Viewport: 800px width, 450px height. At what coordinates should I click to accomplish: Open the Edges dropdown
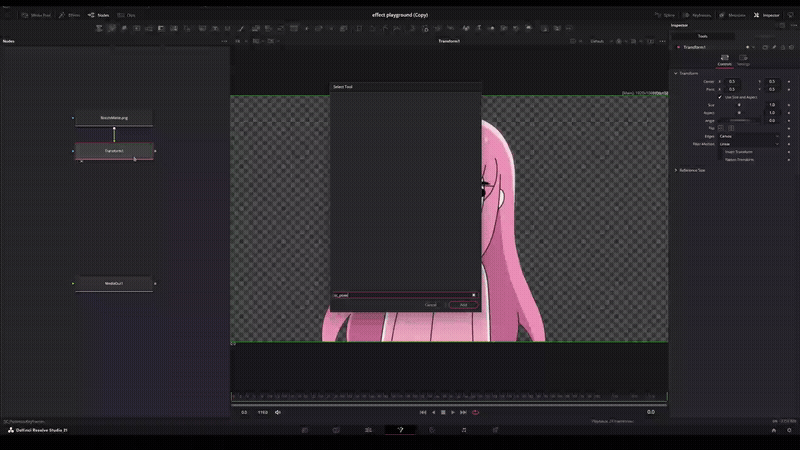pos(748,136)
